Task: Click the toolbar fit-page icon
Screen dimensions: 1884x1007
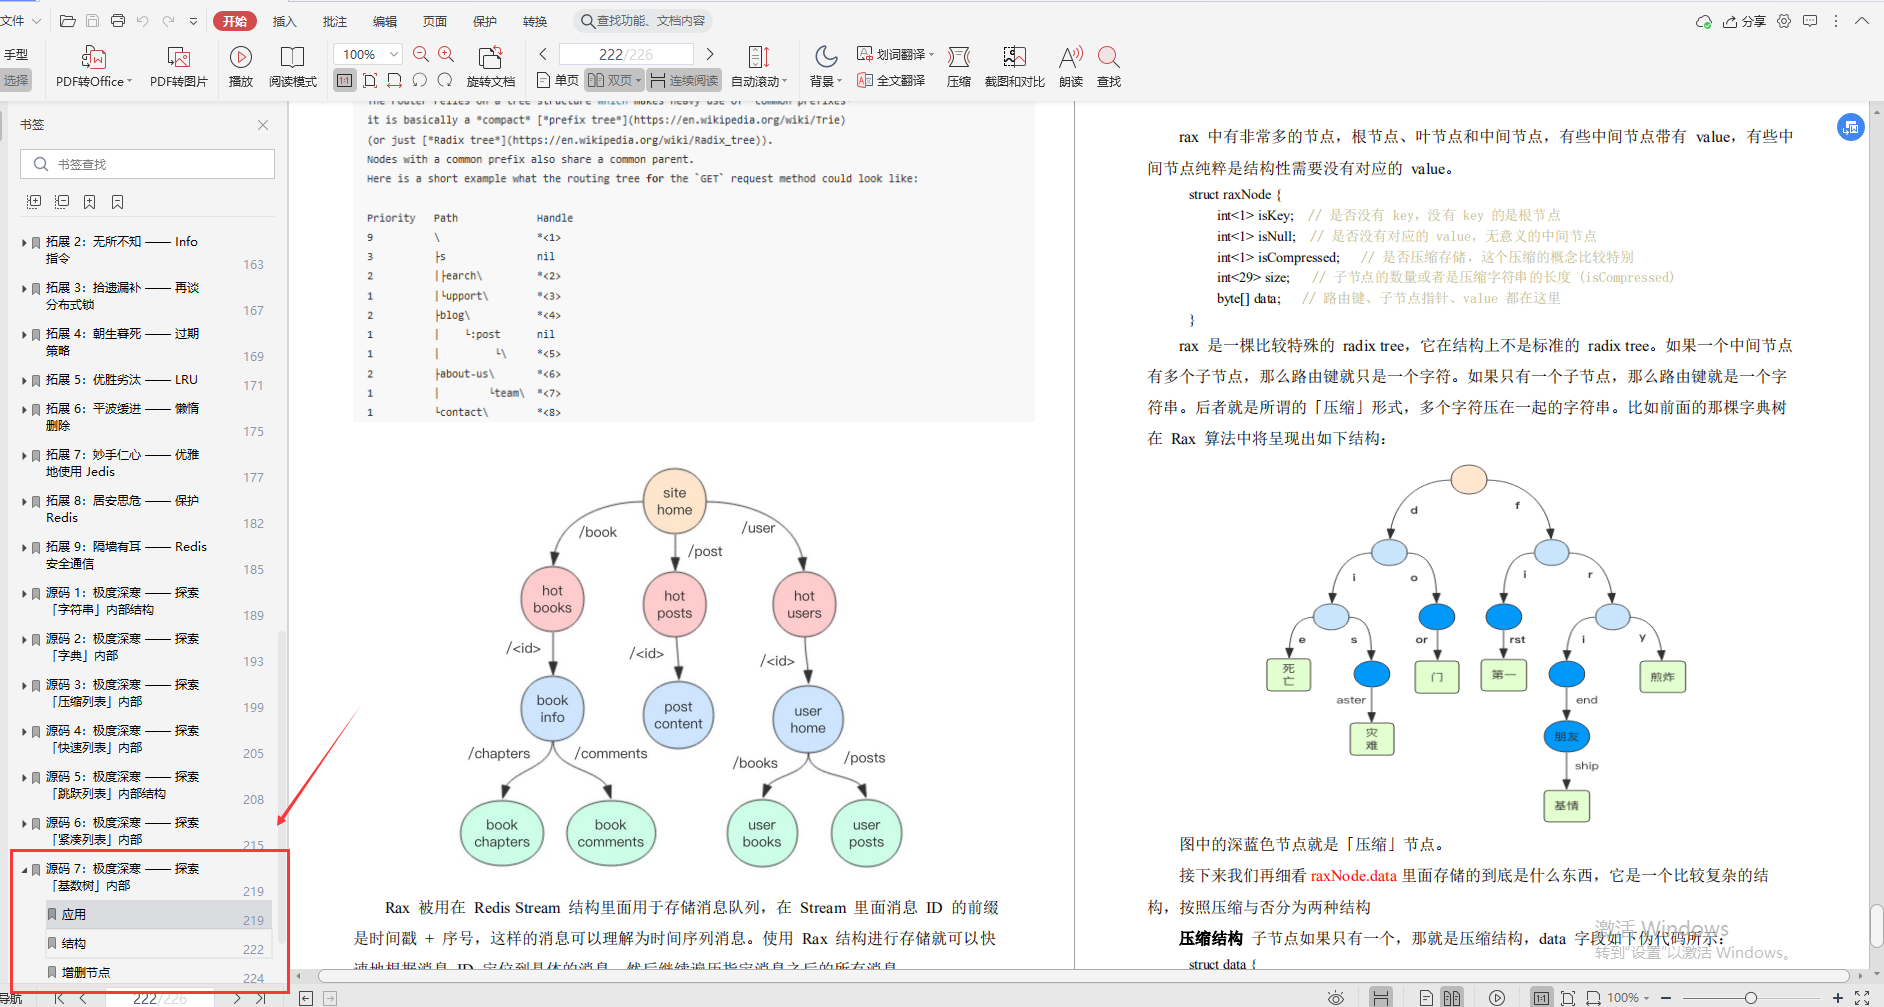Action: coord(370,80)
